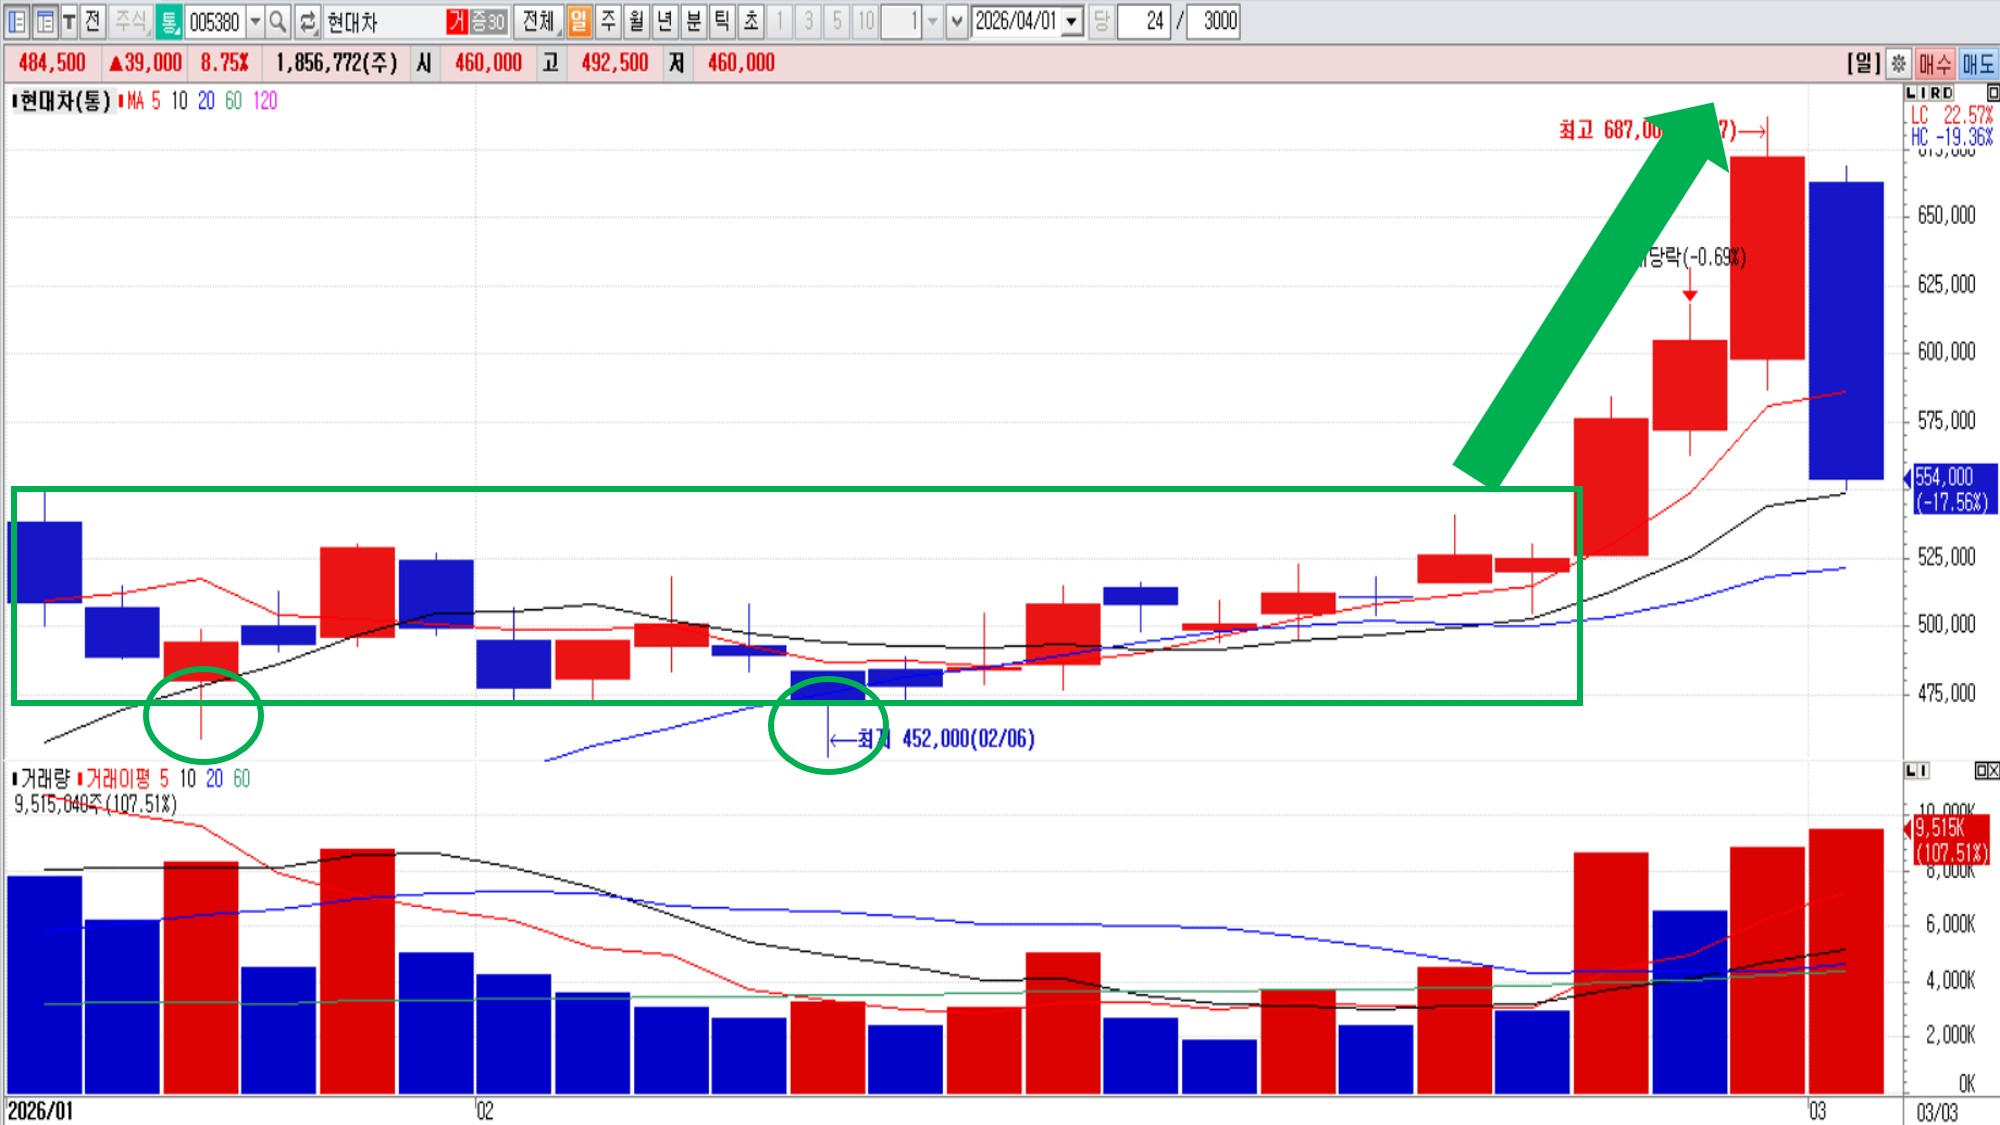Click the L icon above price axis

(x=1911, y=92)
